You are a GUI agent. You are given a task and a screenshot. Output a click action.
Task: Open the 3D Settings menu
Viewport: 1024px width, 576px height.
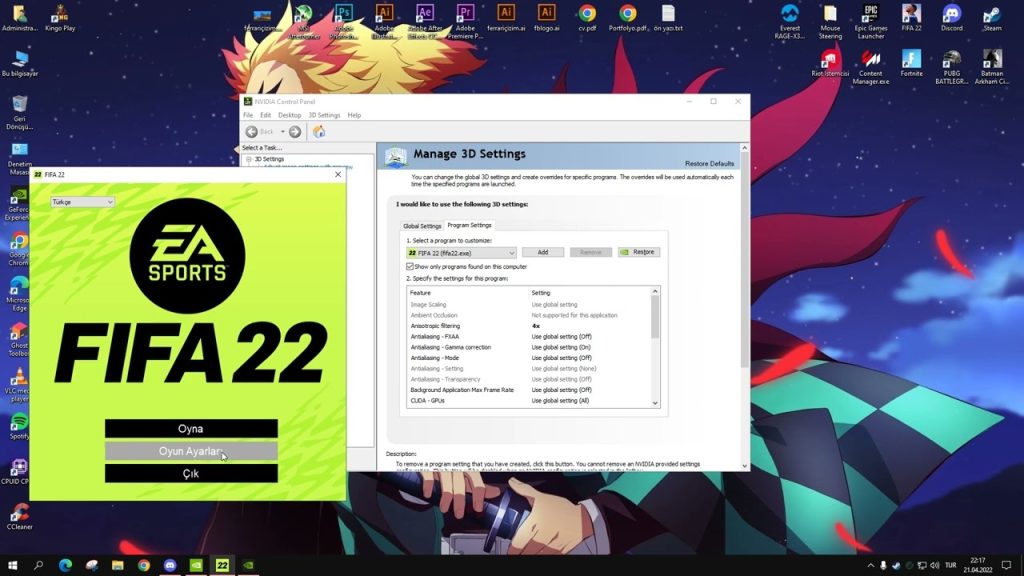324,115
